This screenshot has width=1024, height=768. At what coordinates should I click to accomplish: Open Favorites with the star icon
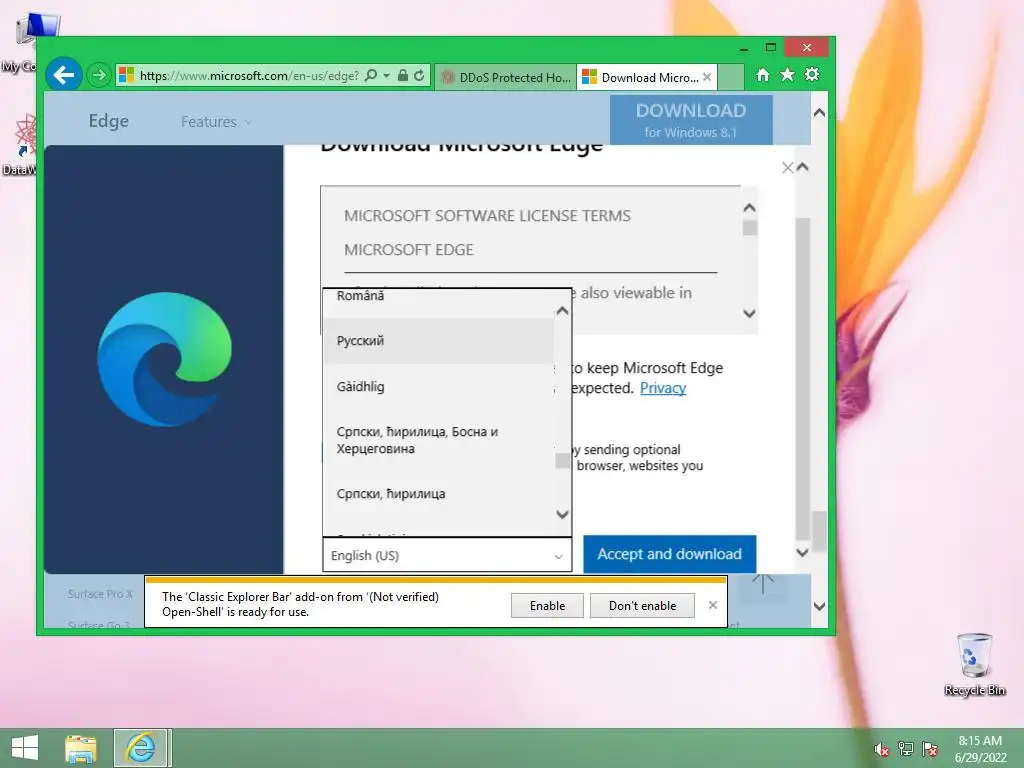[x=787, y=74]
